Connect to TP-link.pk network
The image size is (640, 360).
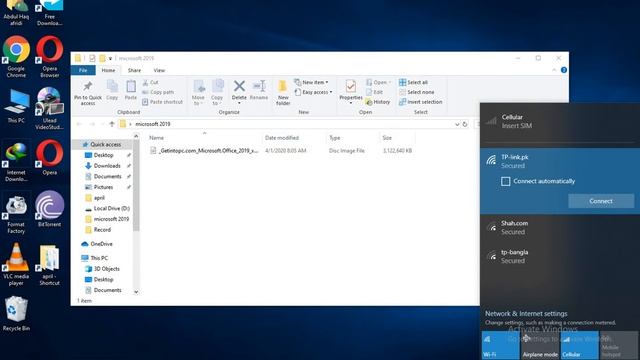601,201
